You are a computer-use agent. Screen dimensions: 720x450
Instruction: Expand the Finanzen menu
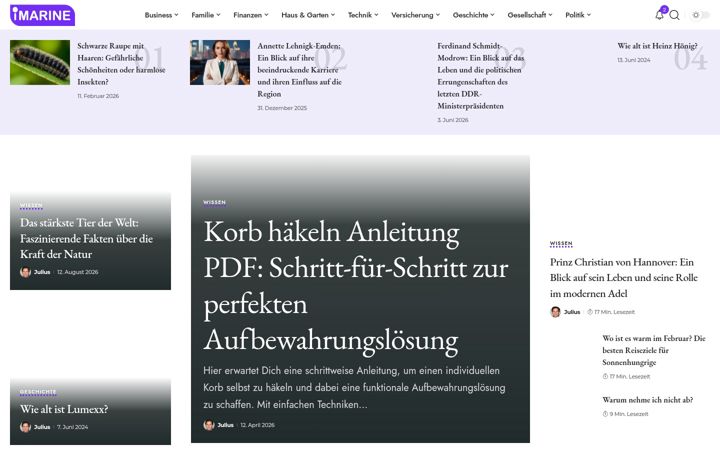(x=251, y=15)
